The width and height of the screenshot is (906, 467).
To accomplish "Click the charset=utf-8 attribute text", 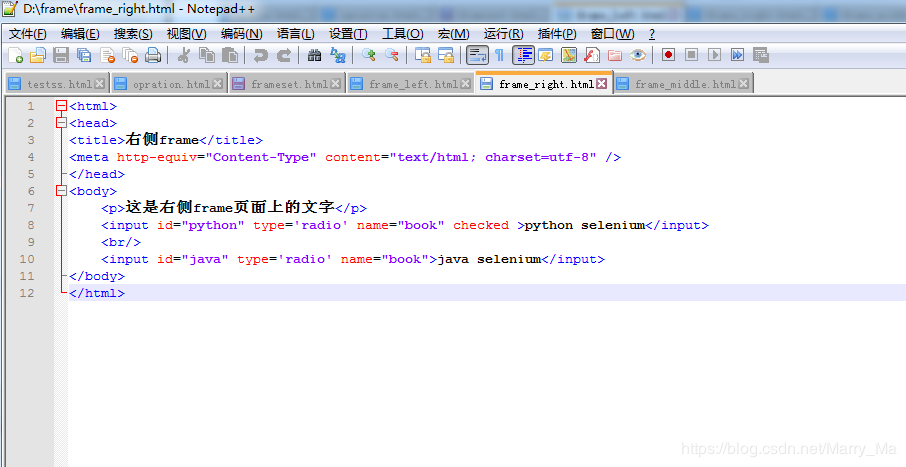I will pos(537,157).
